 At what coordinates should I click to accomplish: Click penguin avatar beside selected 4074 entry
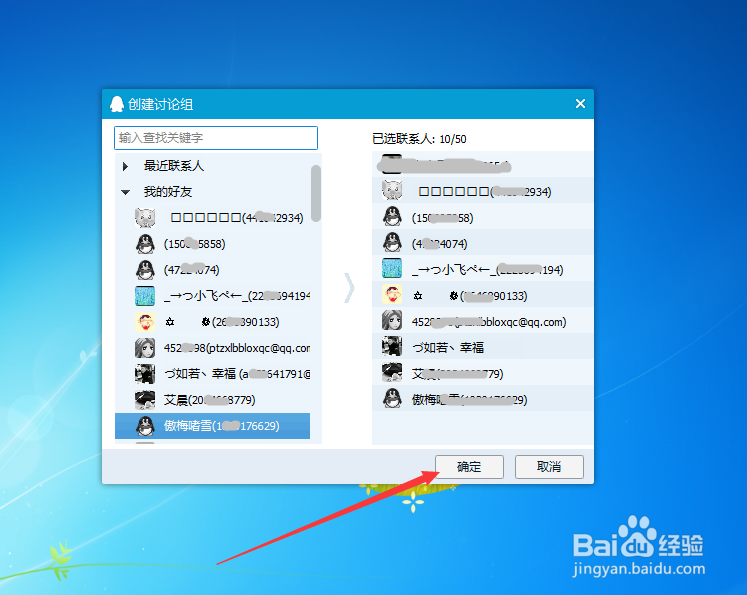coord(392,242)
